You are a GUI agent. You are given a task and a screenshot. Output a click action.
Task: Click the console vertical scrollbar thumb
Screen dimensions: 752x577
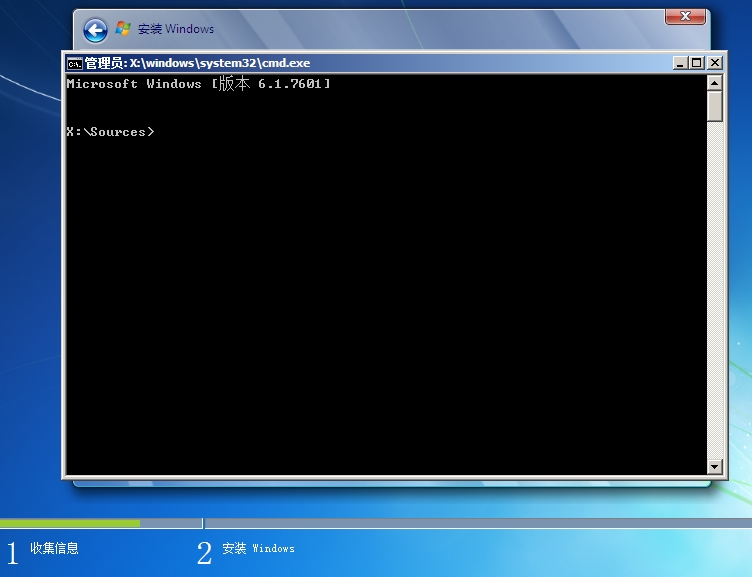pos(714,106)
